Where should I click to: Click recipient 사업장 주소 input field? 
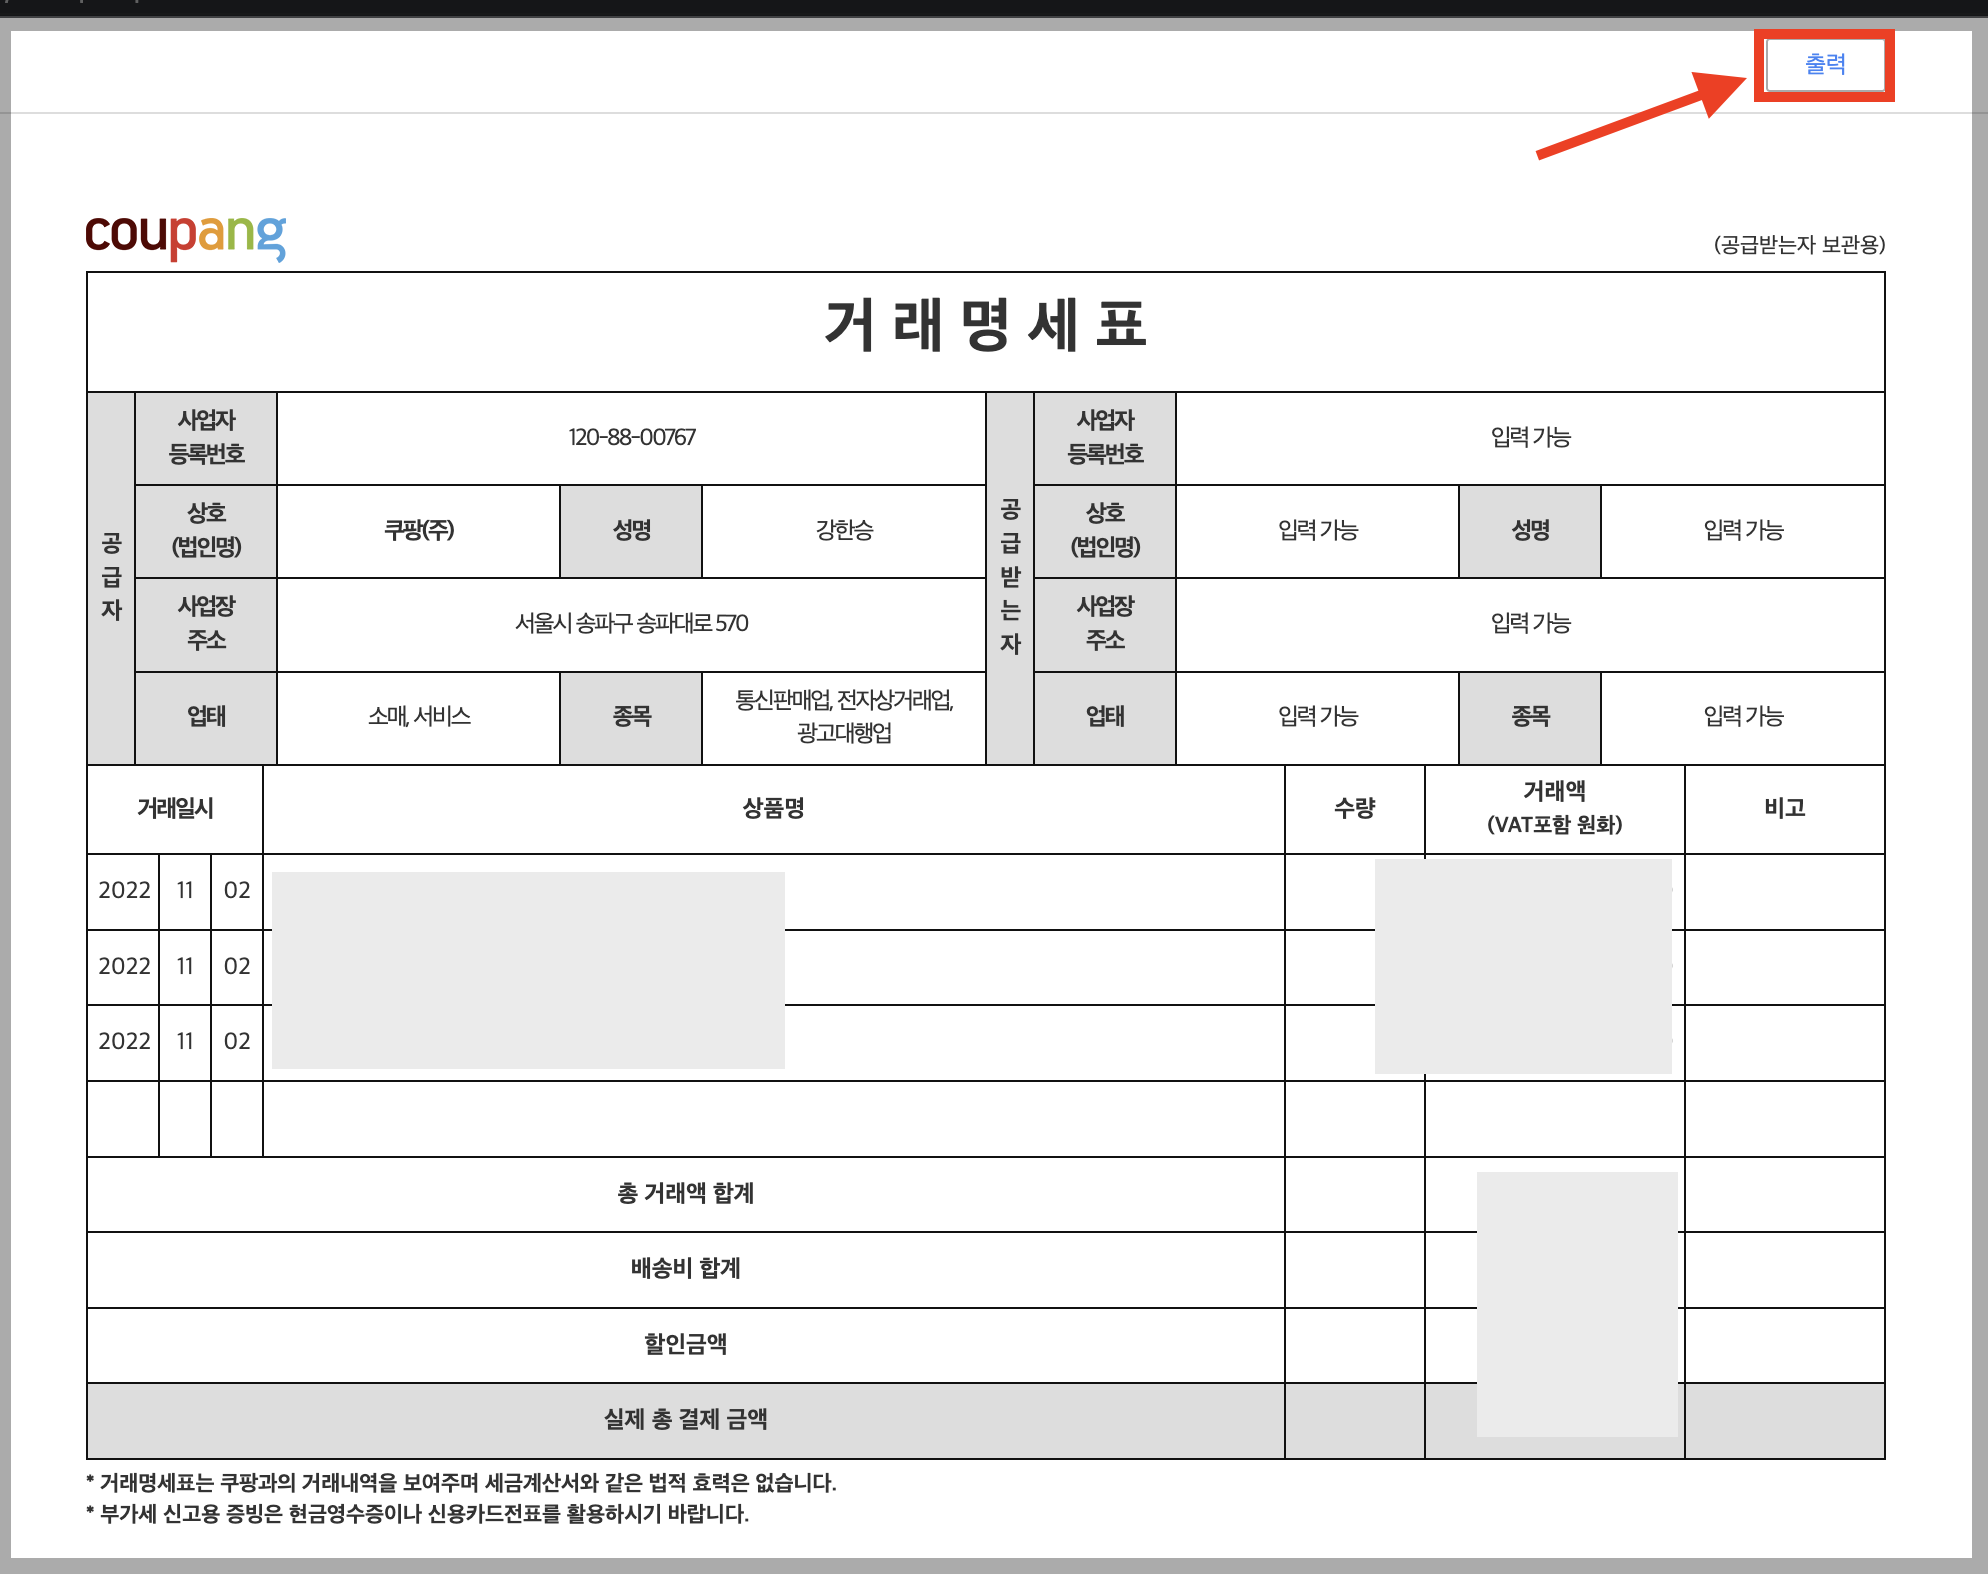[1529, 623]
